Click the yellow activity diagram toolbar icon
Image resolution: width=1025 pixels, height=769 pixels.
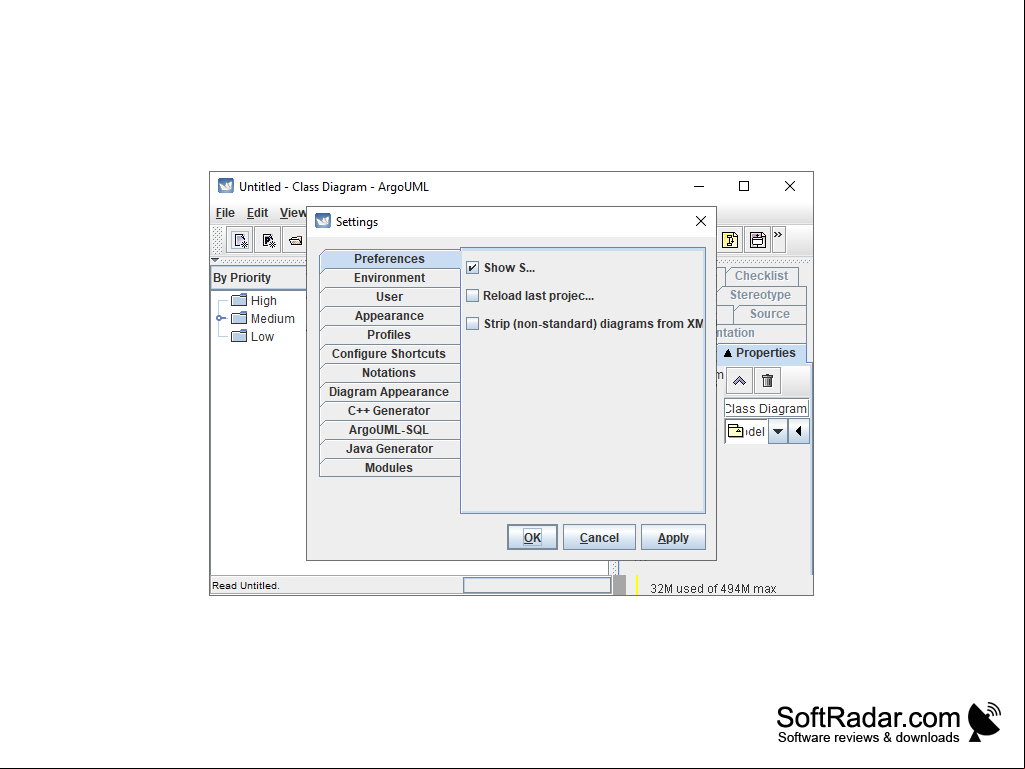pos(730,240)
